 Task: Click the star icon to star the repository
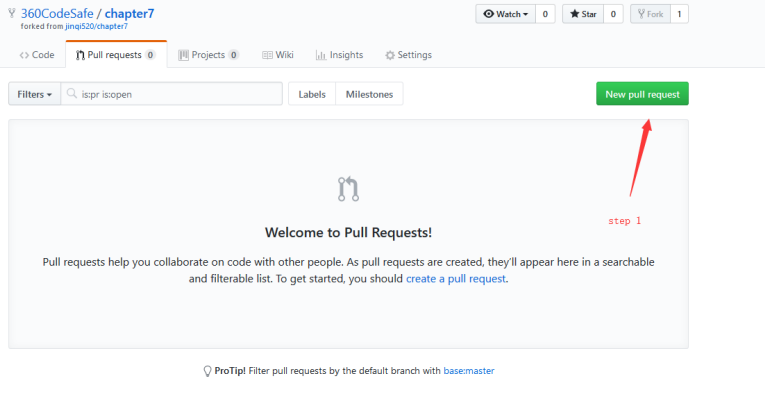[x=575, y=14]
